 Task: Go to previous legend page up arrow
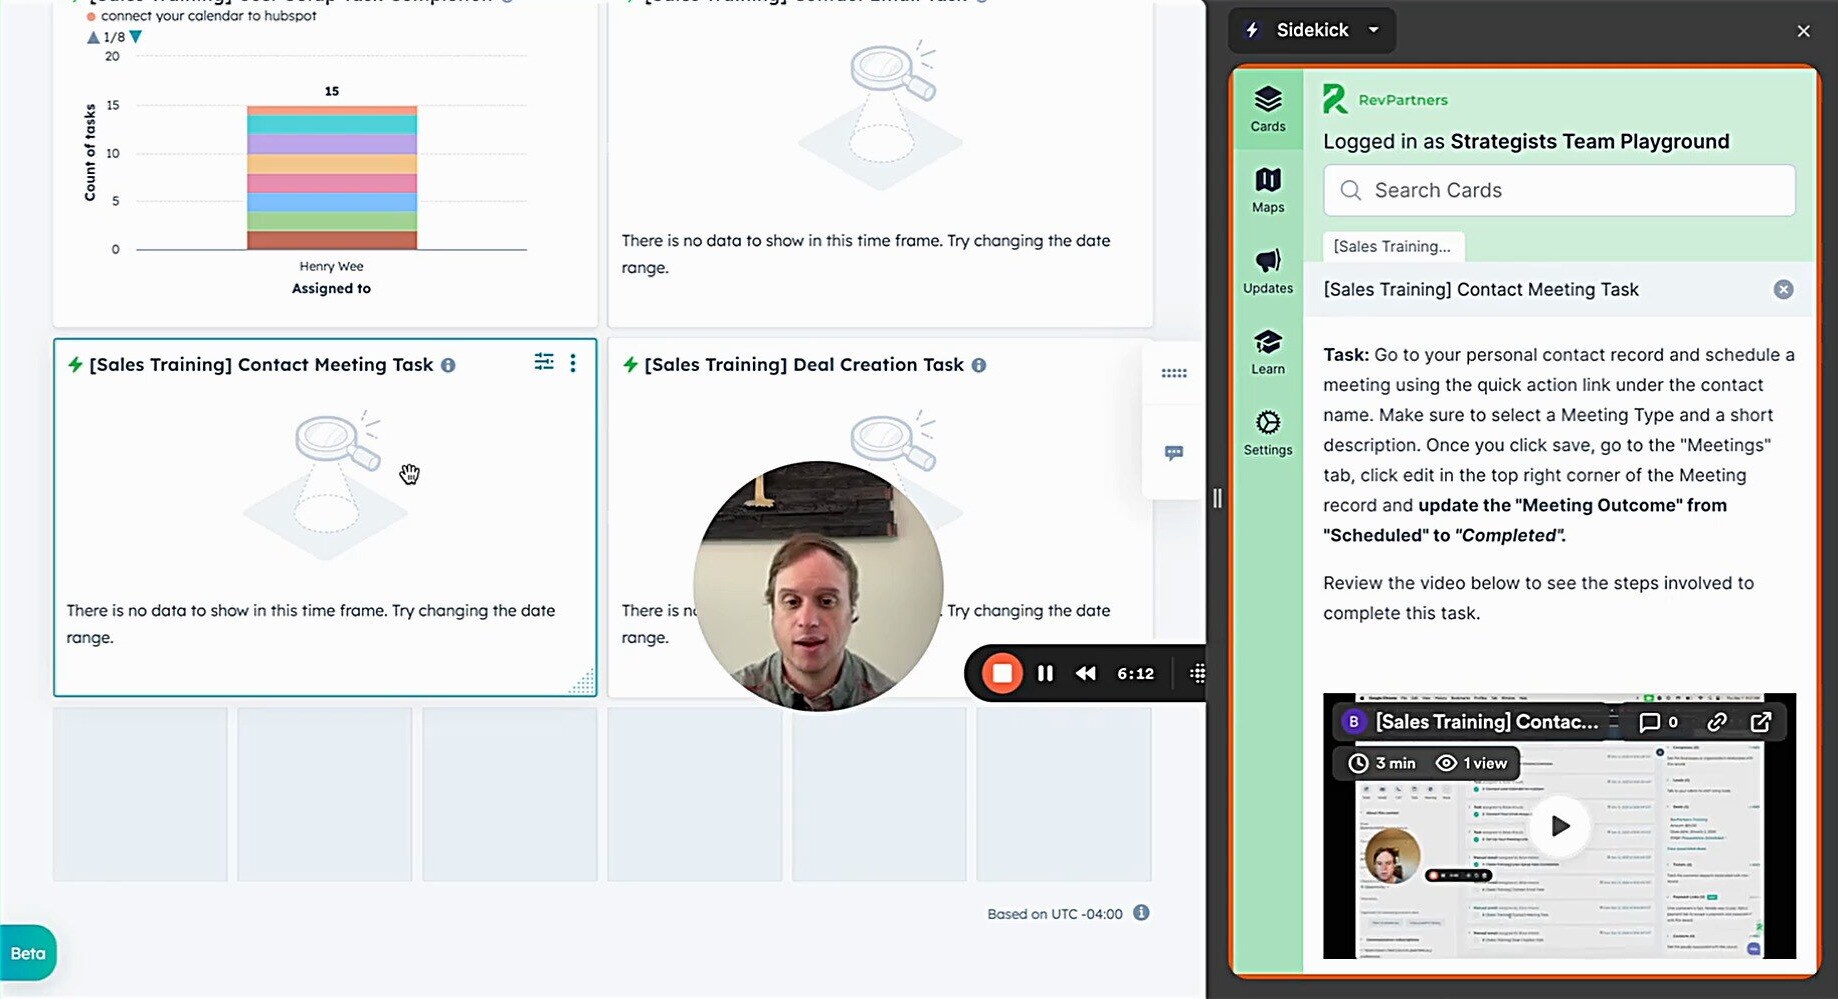tap(93, 37)
